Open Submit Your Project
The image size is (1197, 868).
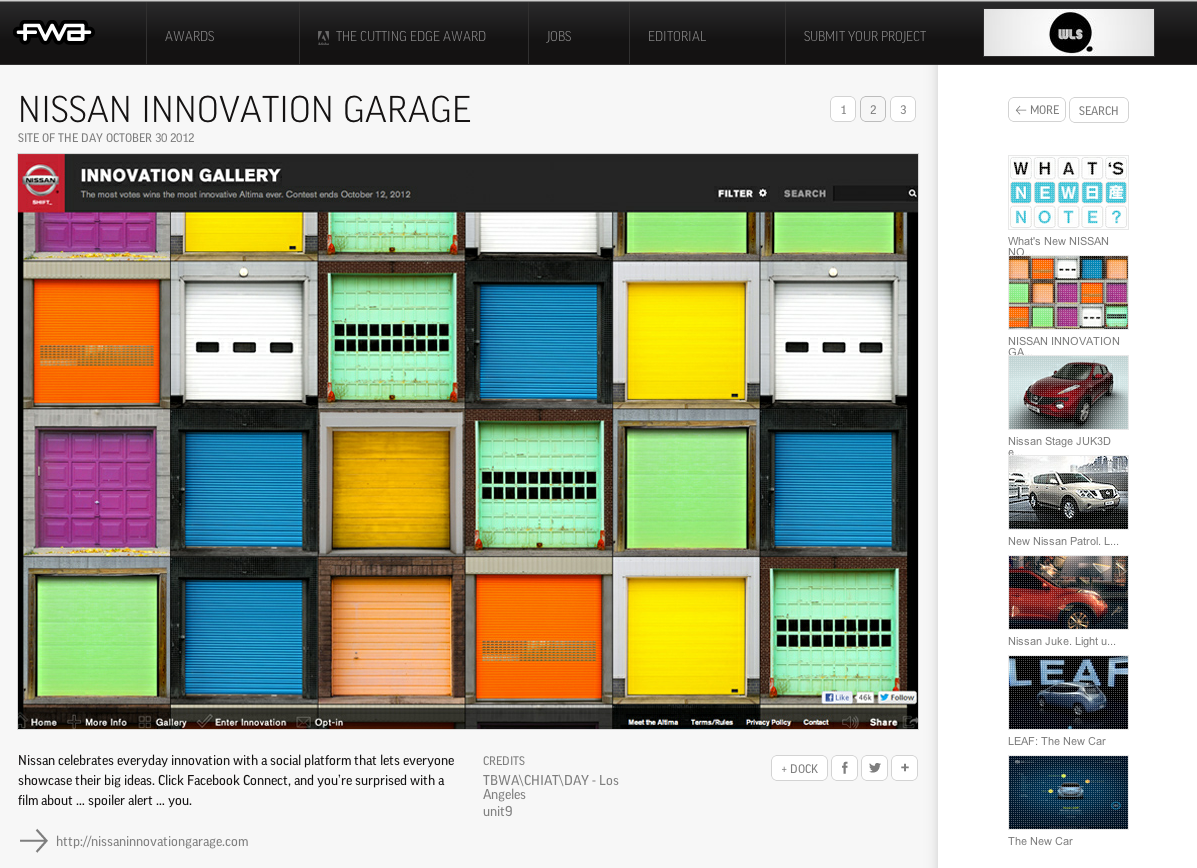(864, 36)
